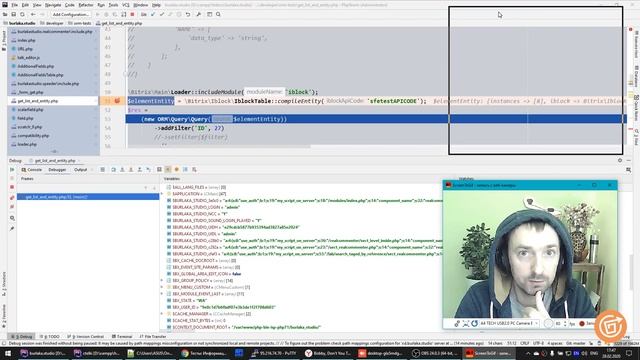Click burlaka.studio breadcrumb
This screenshot has height=360, width=640.
click(x=19, y=23)
